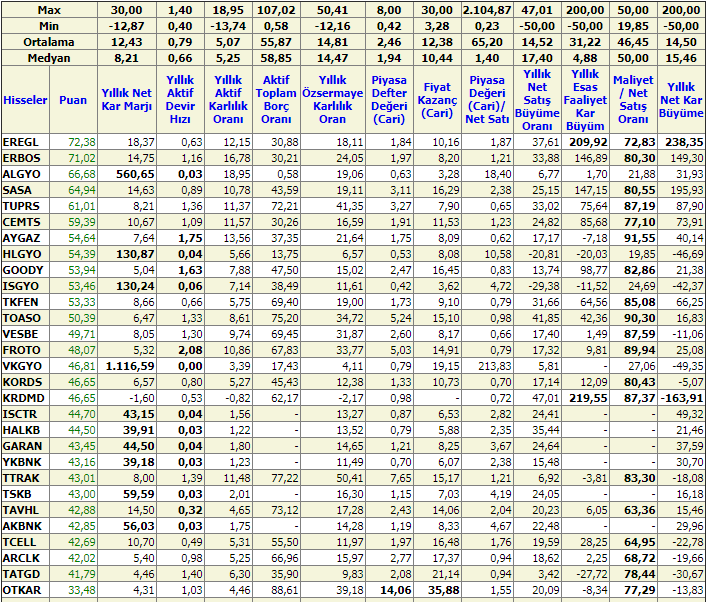Image resolution: width=707 pixels, height=602 pixels.
Task: Select the FROTO stock name
Action: [x=21, y=350]
